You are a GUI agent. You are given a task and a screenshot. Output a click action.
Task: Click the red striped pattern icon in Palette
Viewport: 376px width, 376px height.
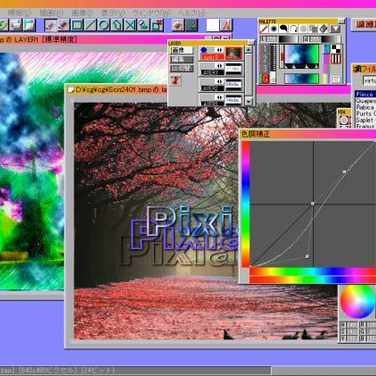[336, 59]
